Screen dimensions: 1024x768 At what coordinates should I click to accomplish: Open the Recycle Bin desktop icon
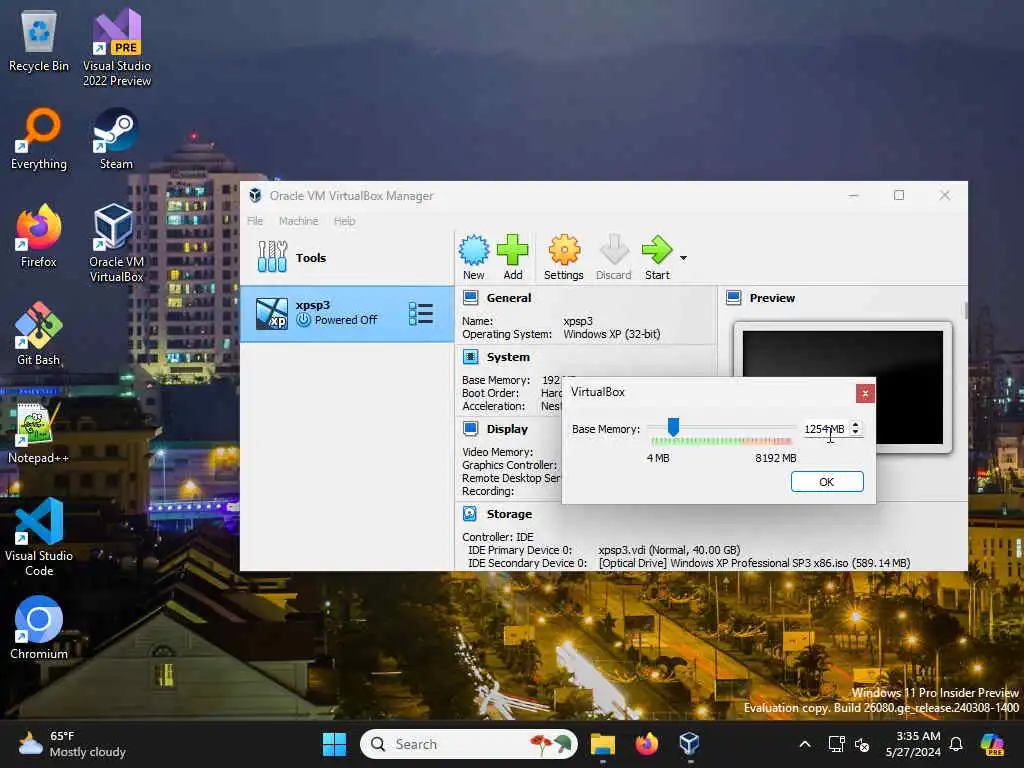point(39,40)
